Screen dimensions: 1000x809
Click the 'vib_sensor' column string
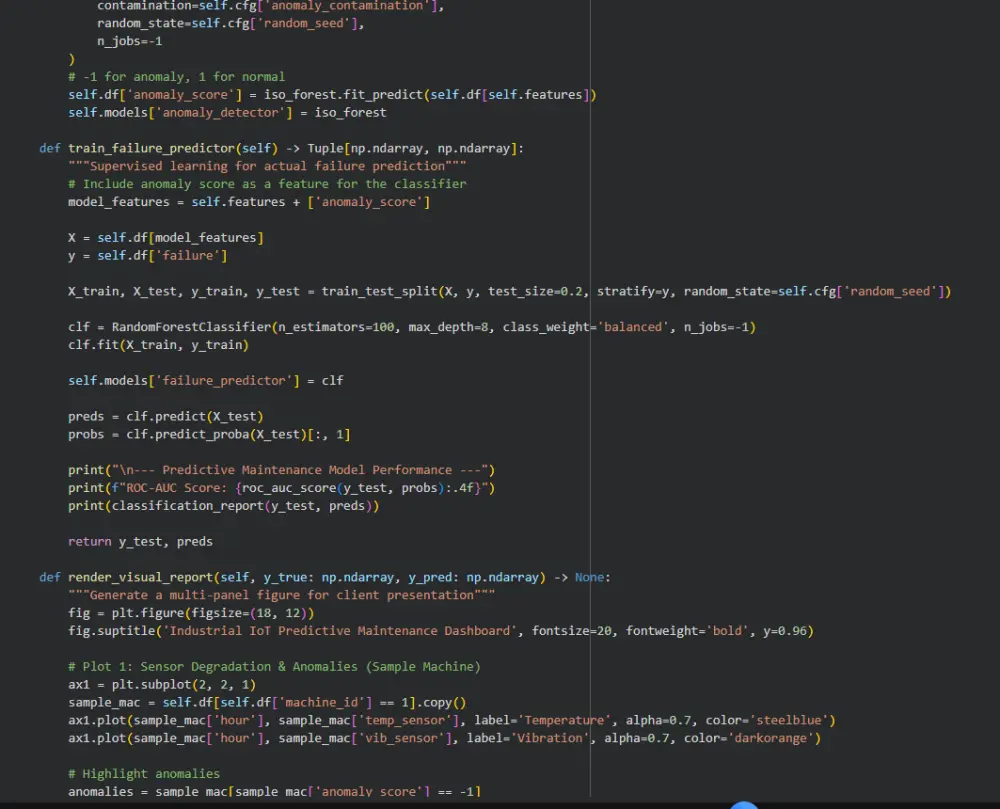(401, 738)
